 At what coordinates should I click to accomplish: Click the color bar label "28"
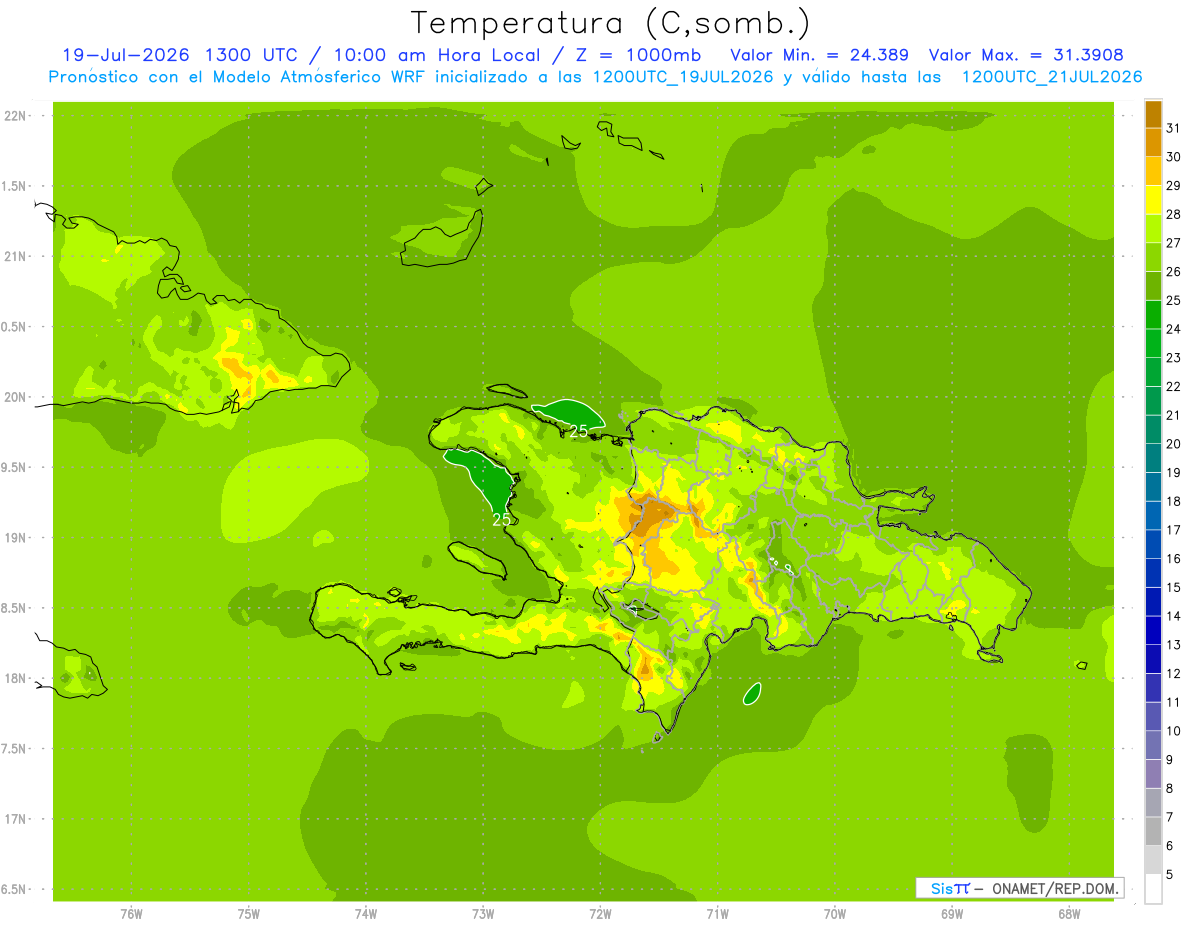click(x=1175, y=214)
